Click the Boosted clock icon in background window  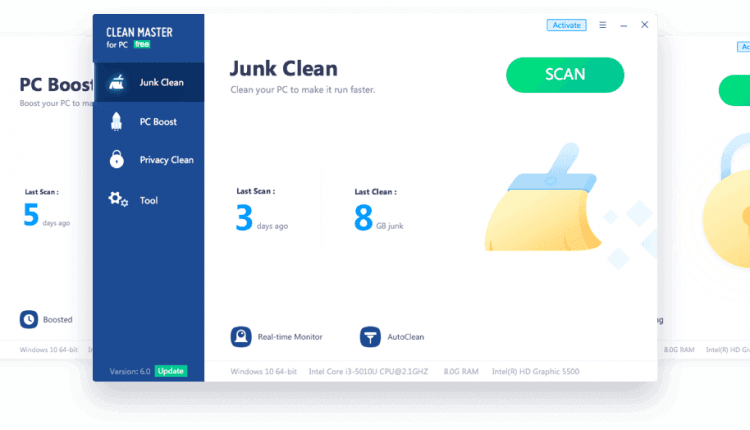29,320
